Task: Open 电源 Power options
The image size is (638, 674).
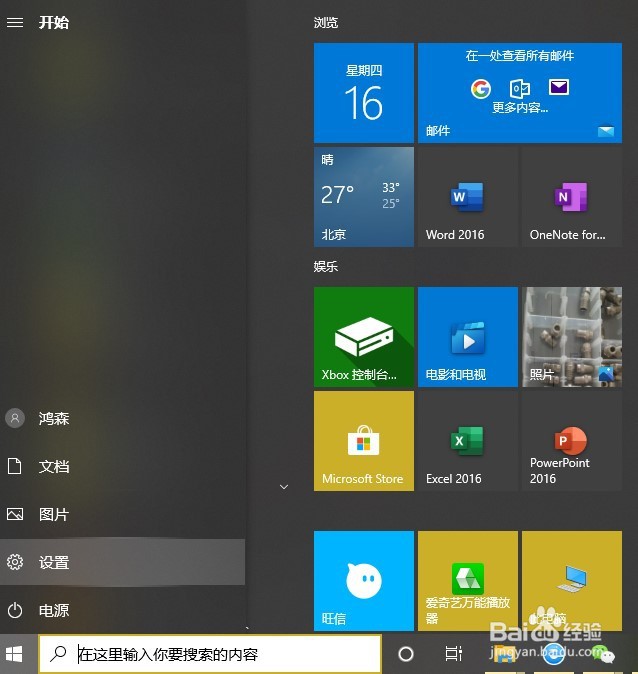Action: [123, 610]
